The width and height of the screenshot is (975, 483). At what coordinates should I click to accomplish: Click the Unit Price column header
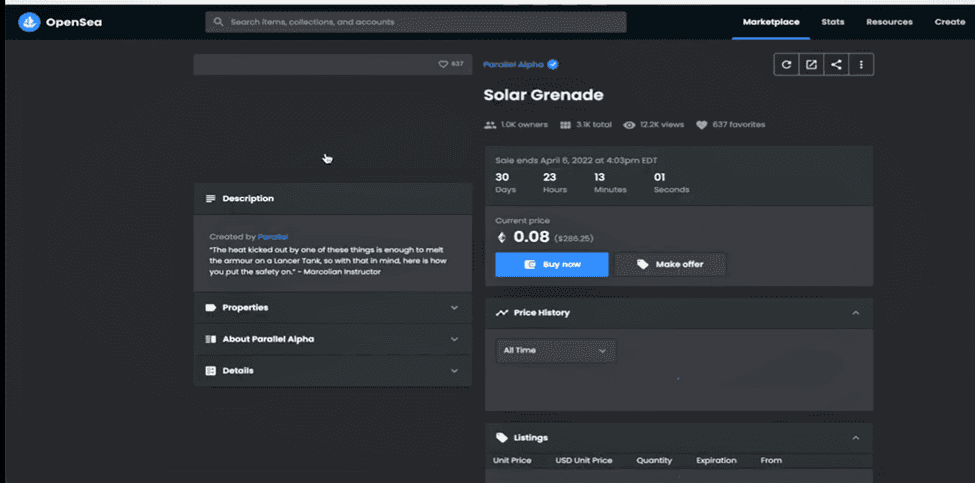tap(512, 461)
